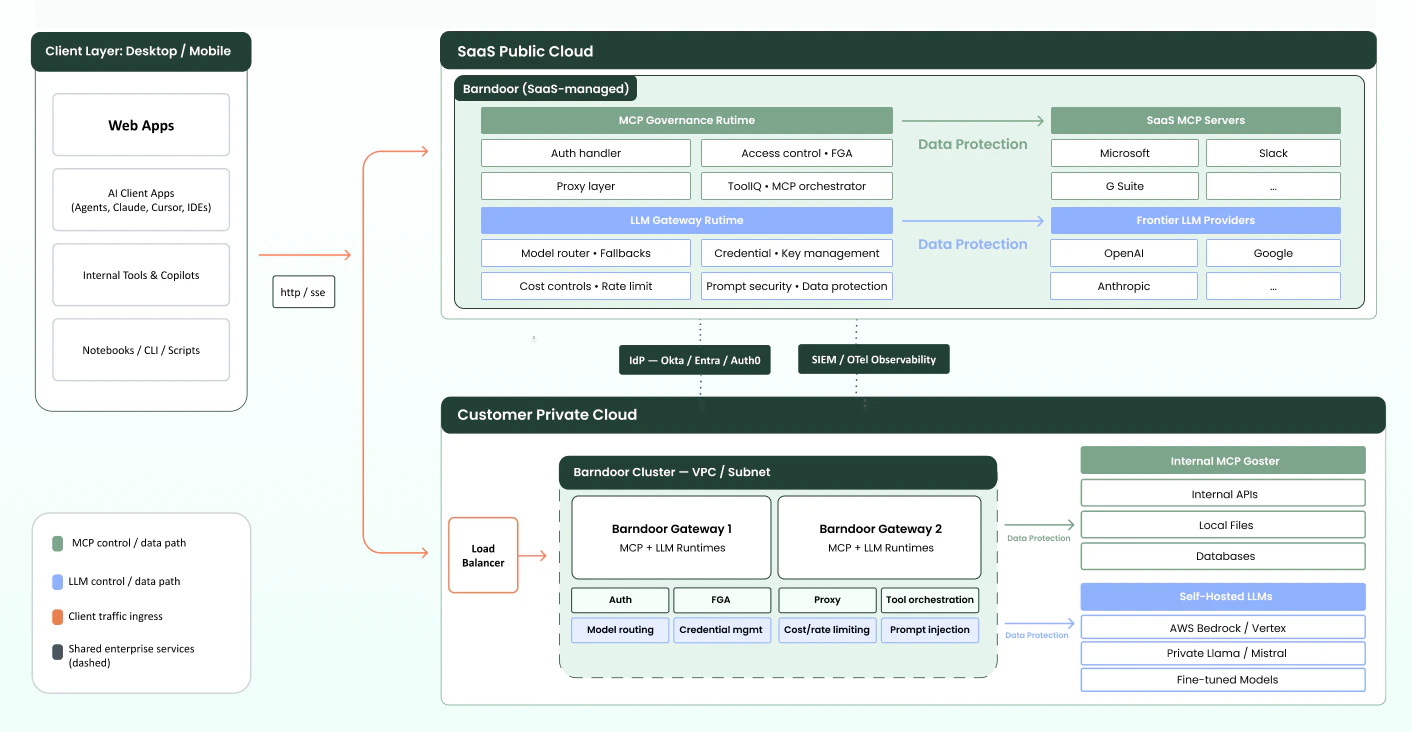Click the Prompt security • Data protection box
Image resolution: width=1412 pixels, height=732 pixels.
pos(797,286)
